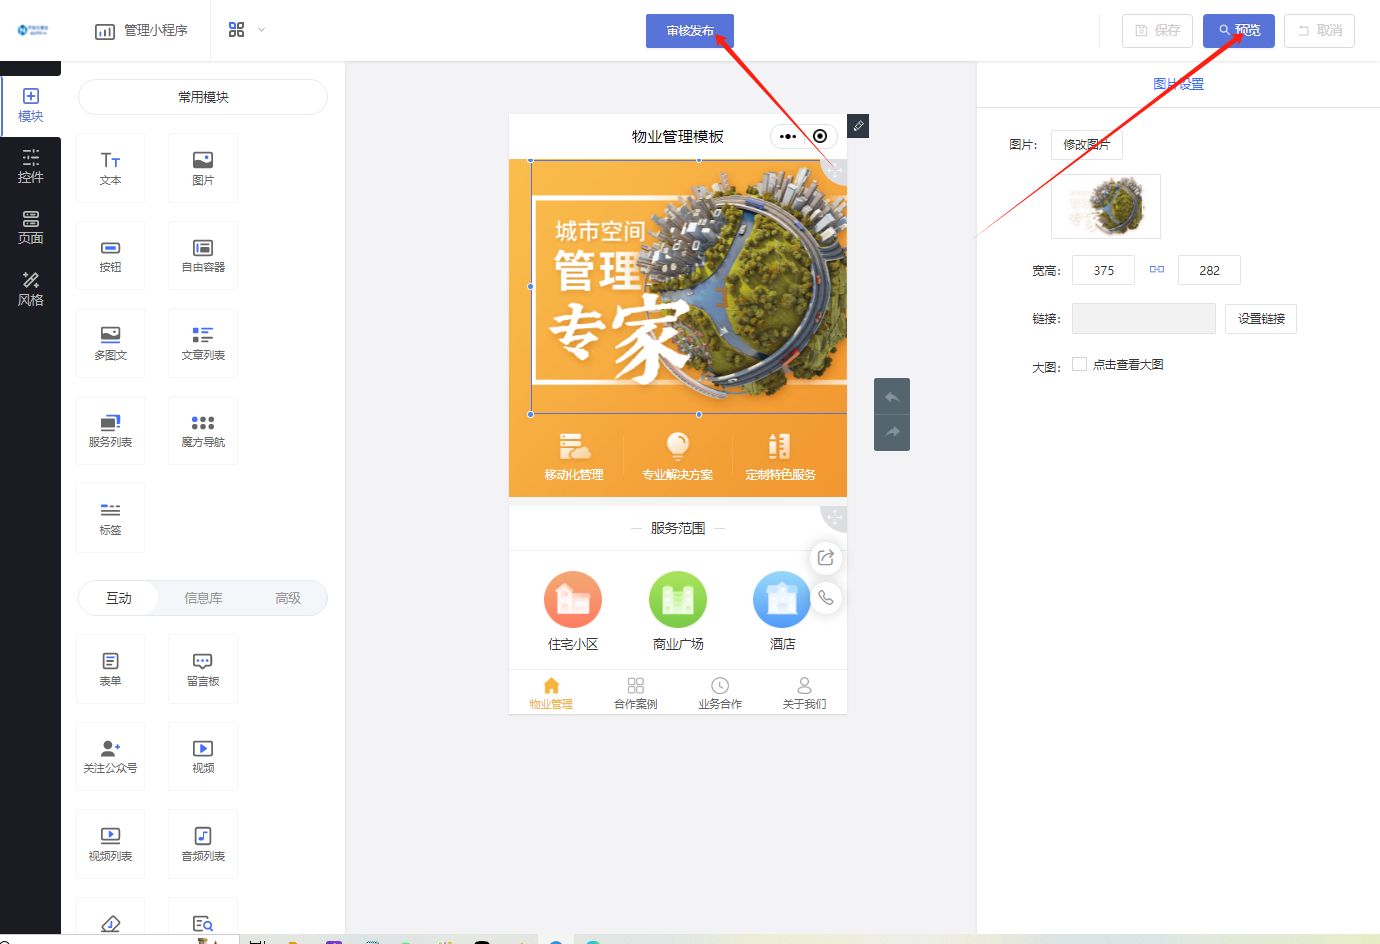Select the 合作案例 bottom nav tab

coord(636,693)
